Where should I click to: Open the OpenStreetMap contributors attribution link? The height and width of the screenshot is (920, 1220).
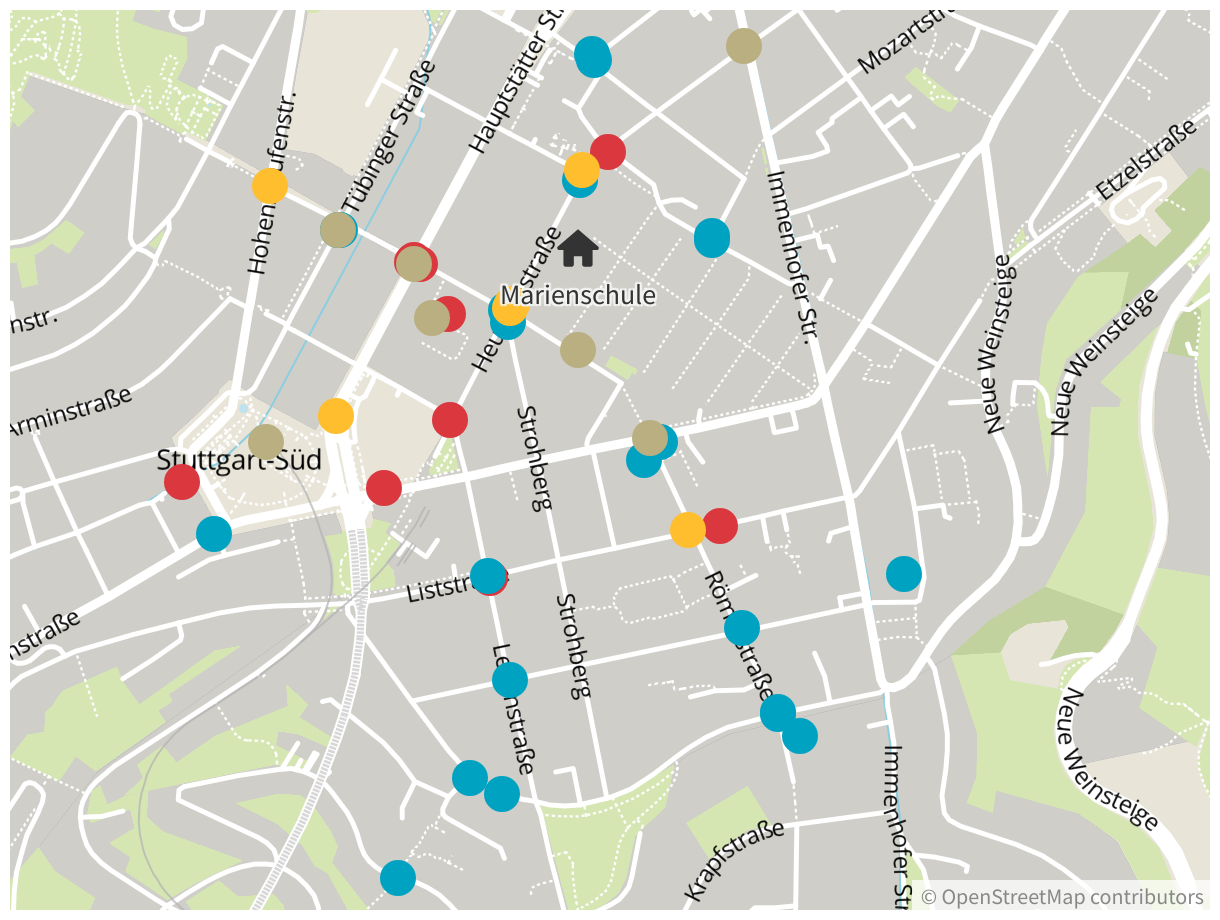(1072, 896)
